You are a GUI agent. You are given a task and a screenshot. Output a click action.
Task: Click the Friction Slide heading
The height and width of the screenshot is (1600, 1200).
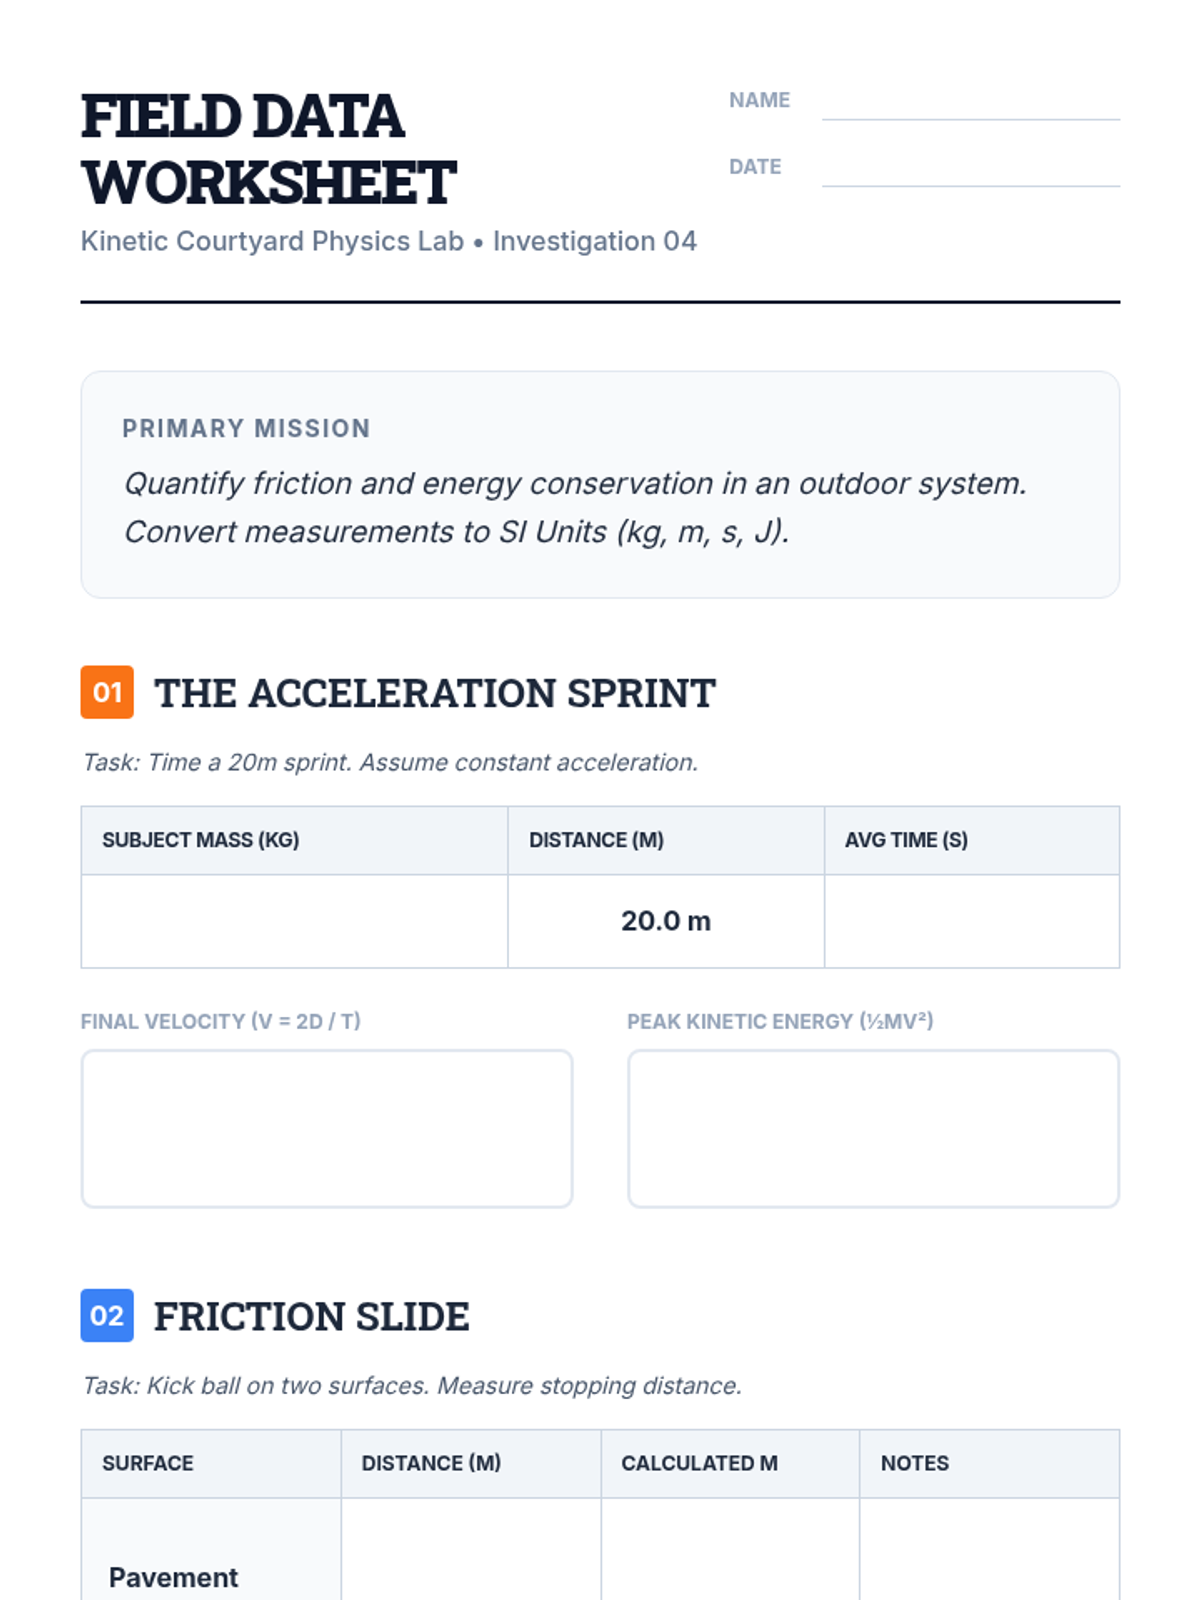(x=311, y=1316)
